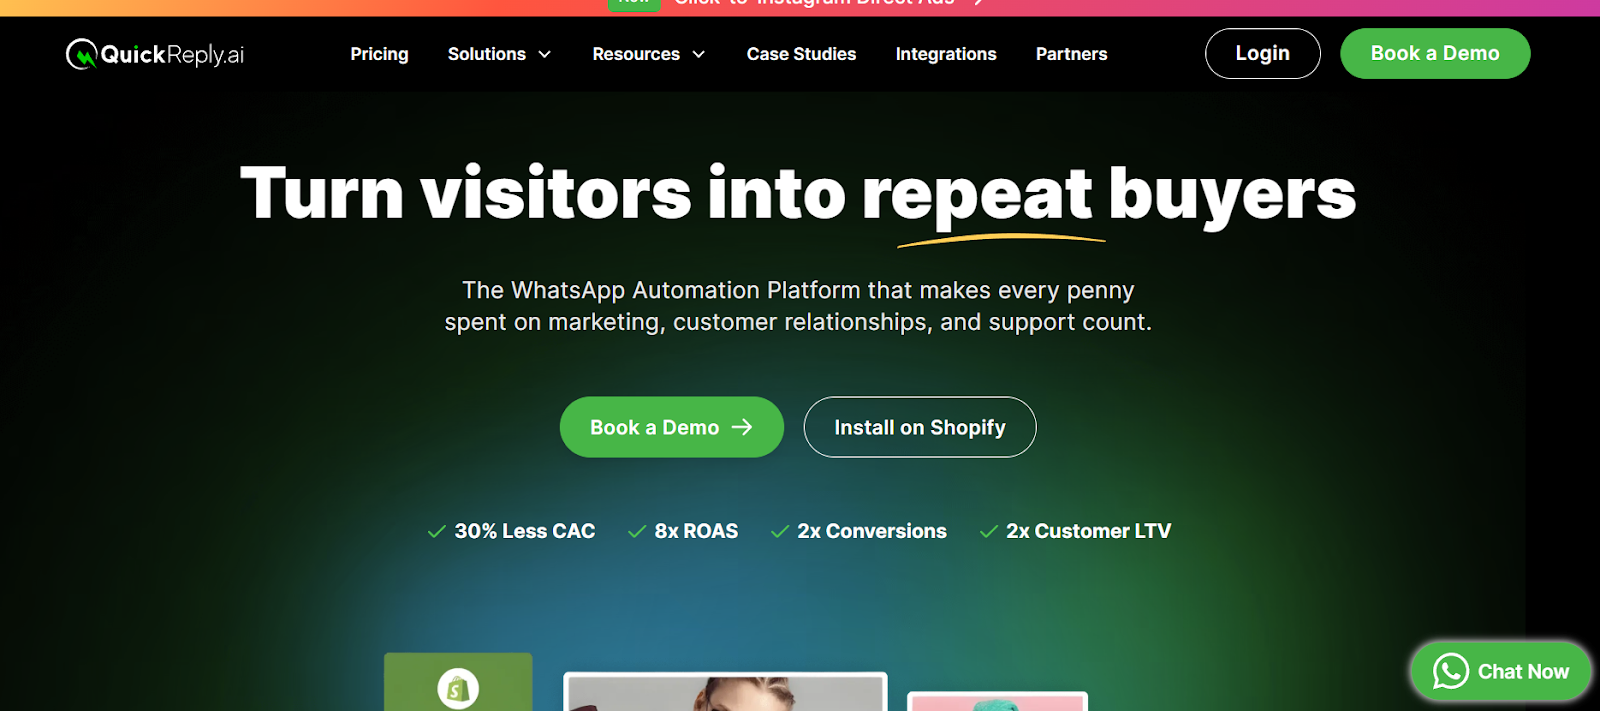Expand the Solutions dropdown chevron
The height and width of the screenshot is (711, 1600).
(x=545, y=54)
